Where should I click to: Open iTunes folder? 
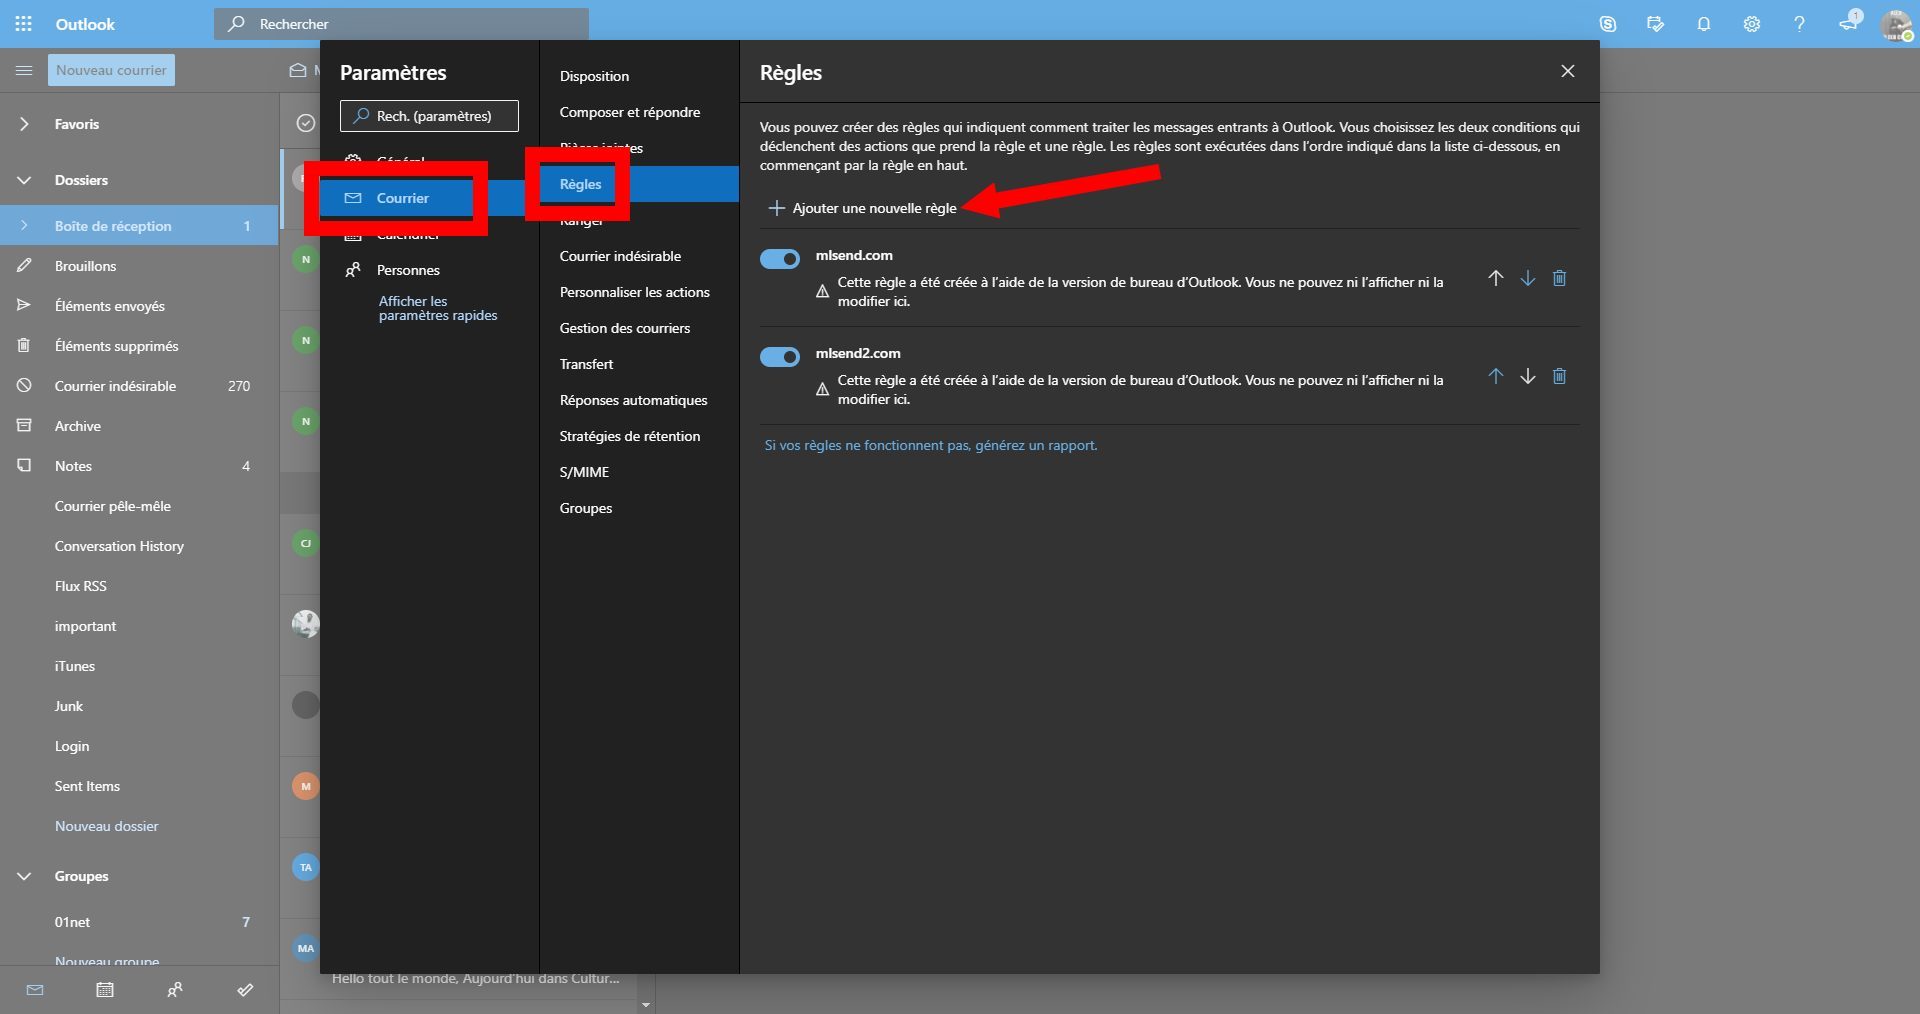139,666
